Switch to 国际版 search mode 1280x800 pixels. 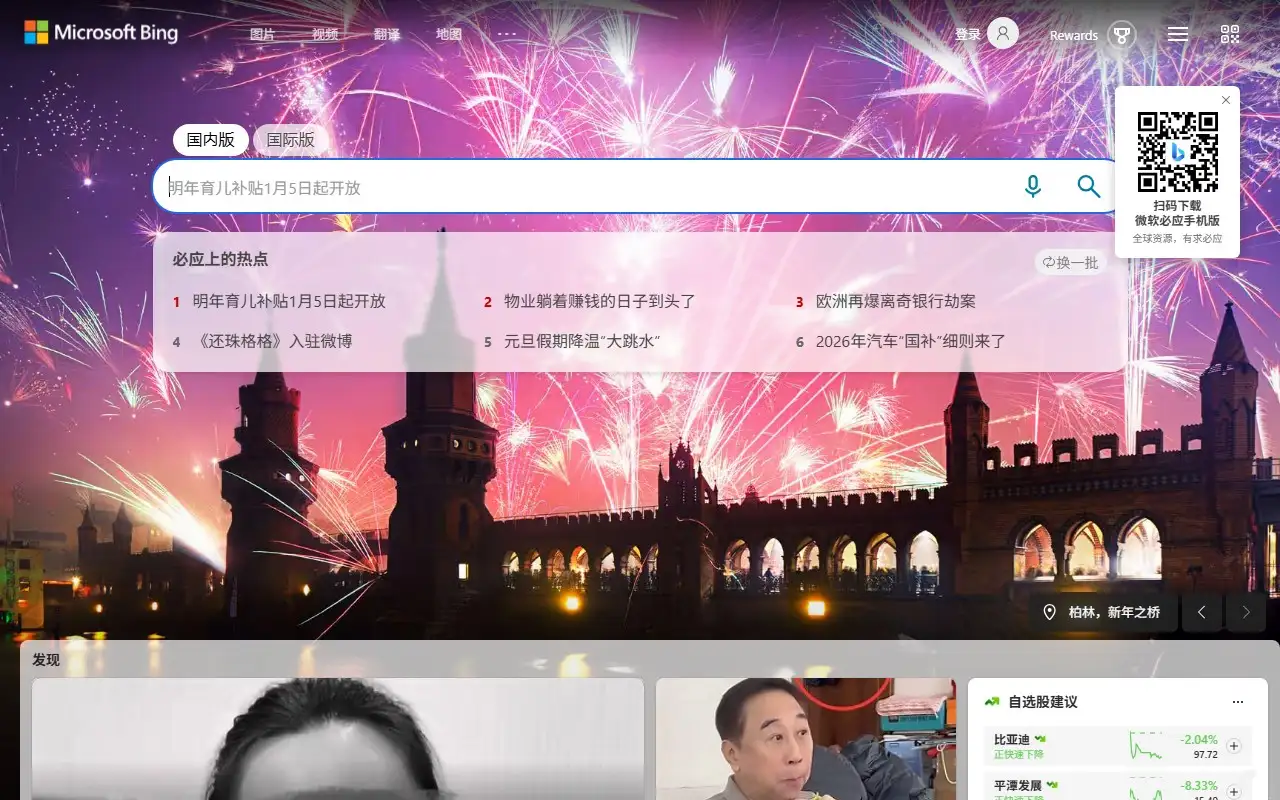pyautogui.click(x=290, y=140)
